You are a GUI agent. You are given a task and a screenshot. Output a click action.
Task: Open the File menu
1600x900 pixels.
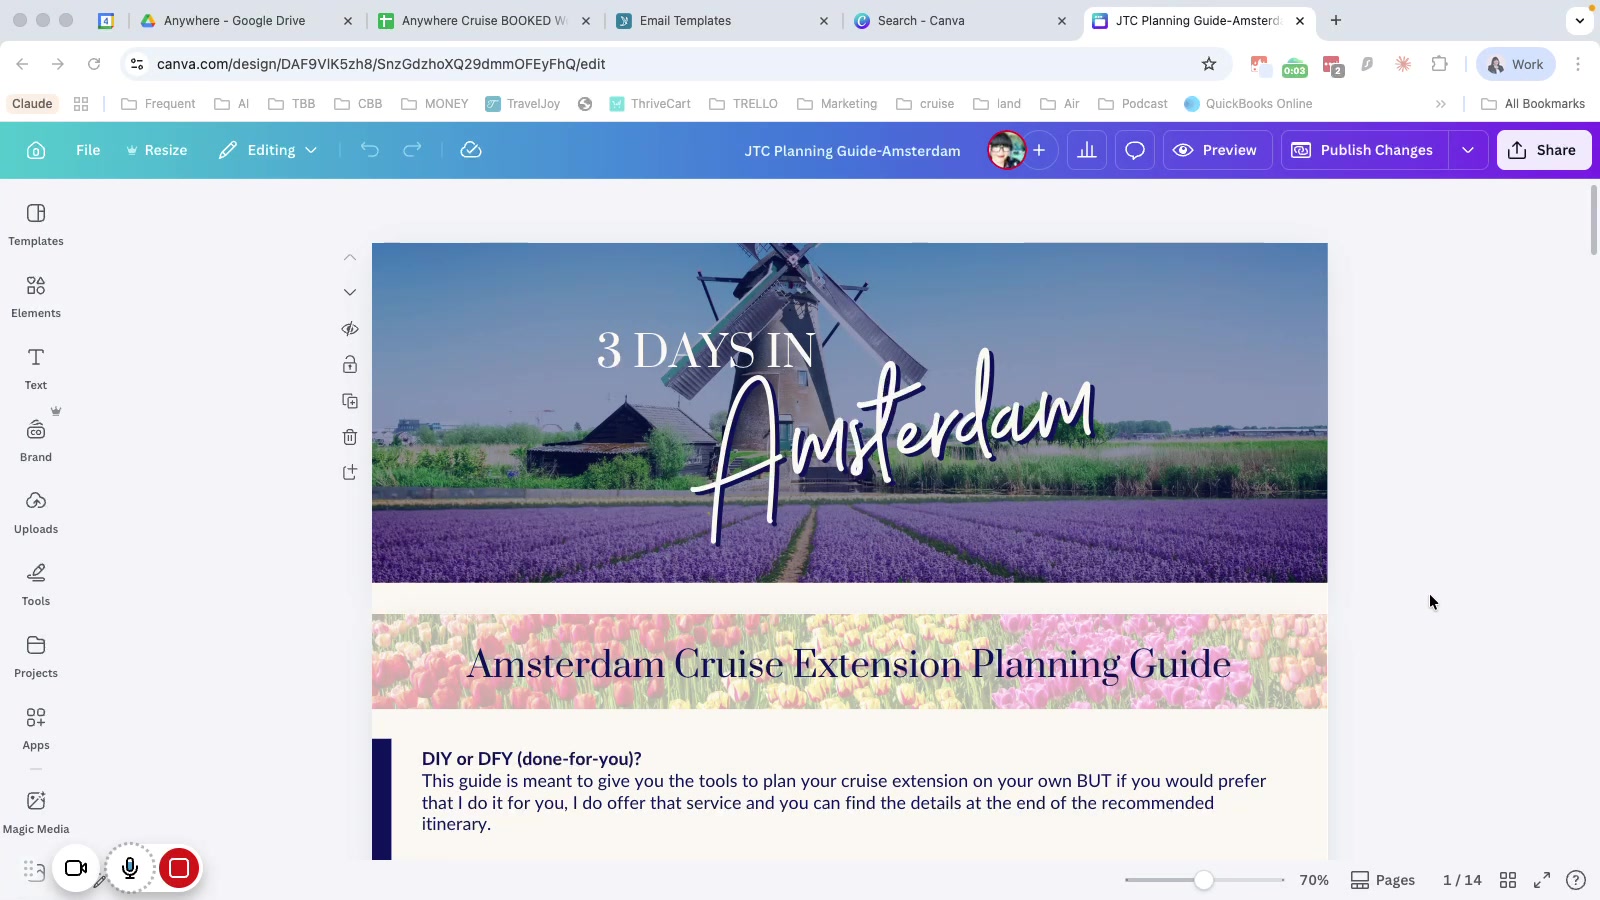click(88, 150)
